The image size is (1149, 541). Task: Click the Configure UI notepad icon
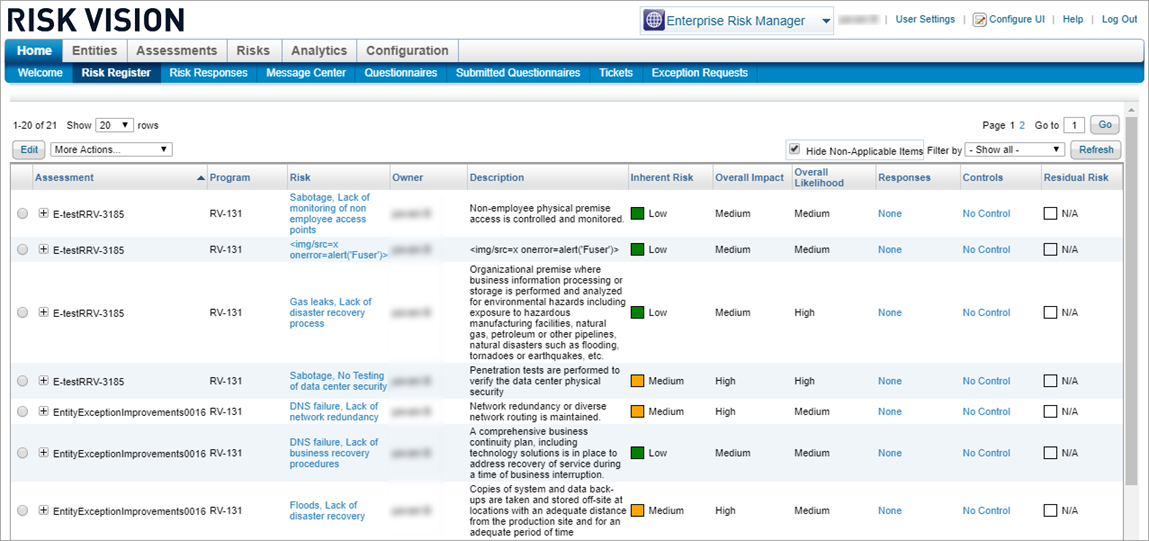(x=979, y=20)
